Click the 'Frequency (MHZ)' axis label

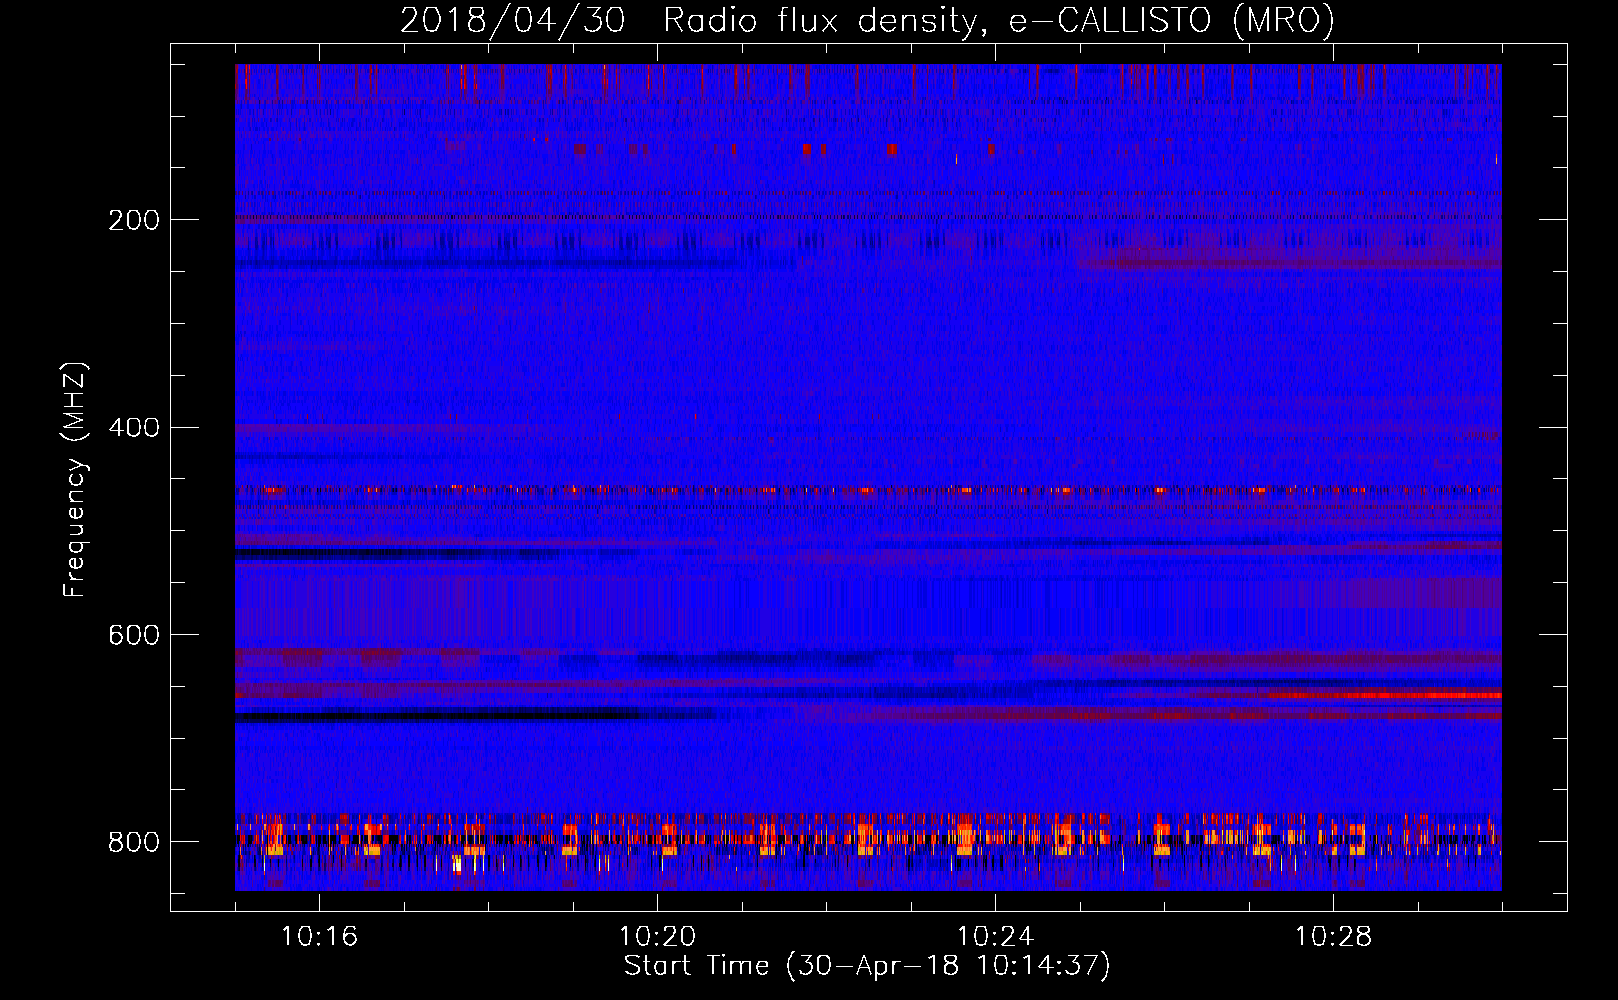75,479
